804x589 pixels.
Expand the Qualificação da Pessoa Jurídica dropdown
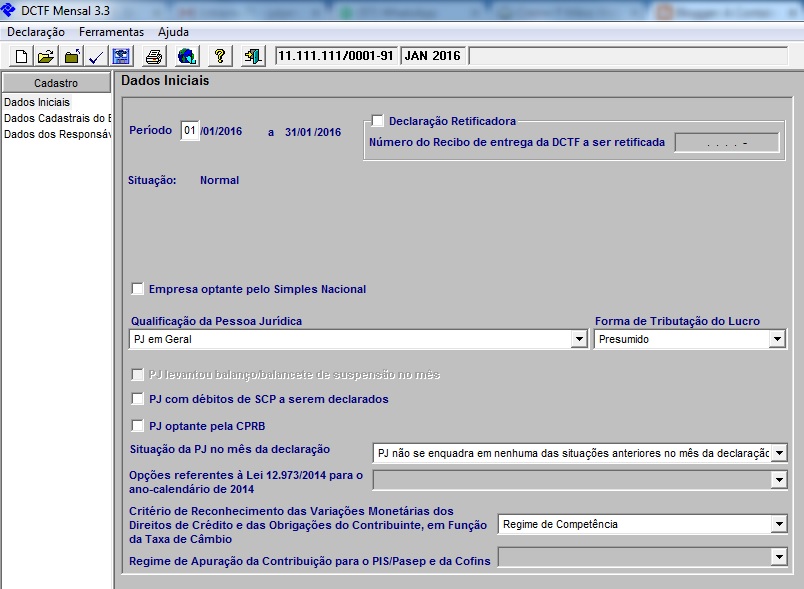click(580, 339)
